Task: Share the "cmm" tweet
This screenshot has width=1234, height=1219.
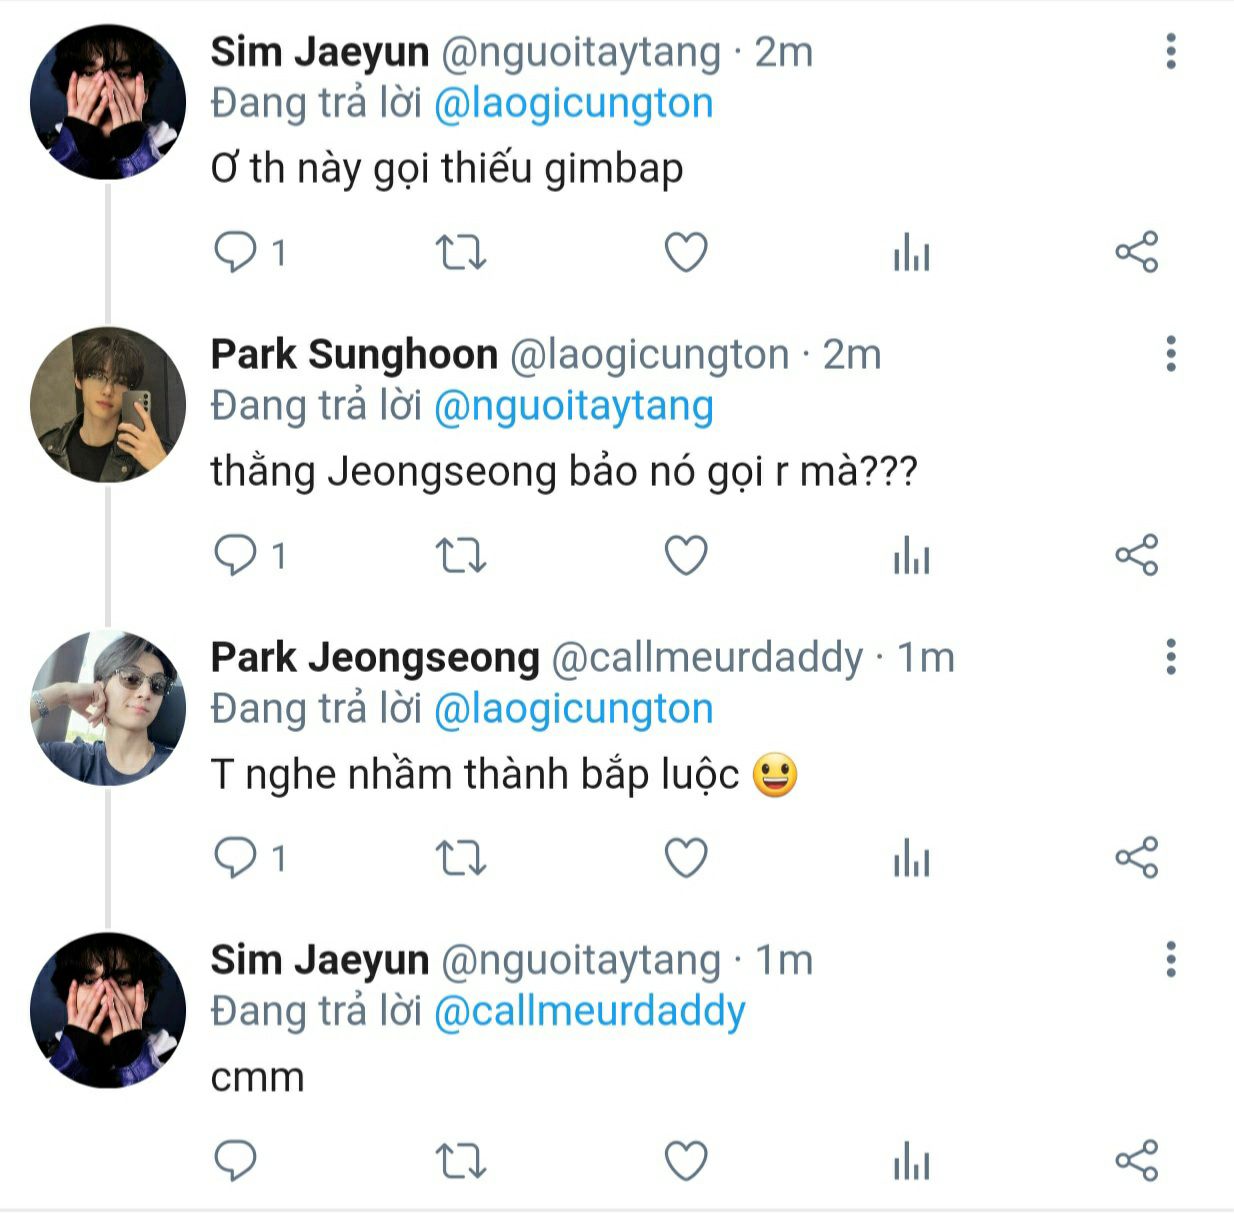Action: 1136,1161
